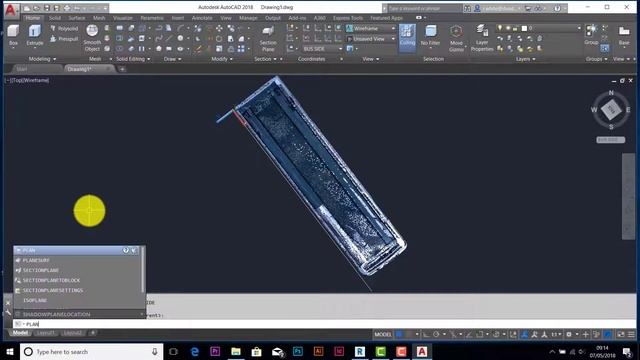Viewport: 640px width, 360px height.
Task: Toggle grid display in the status bar
Action: pos(399,334)
